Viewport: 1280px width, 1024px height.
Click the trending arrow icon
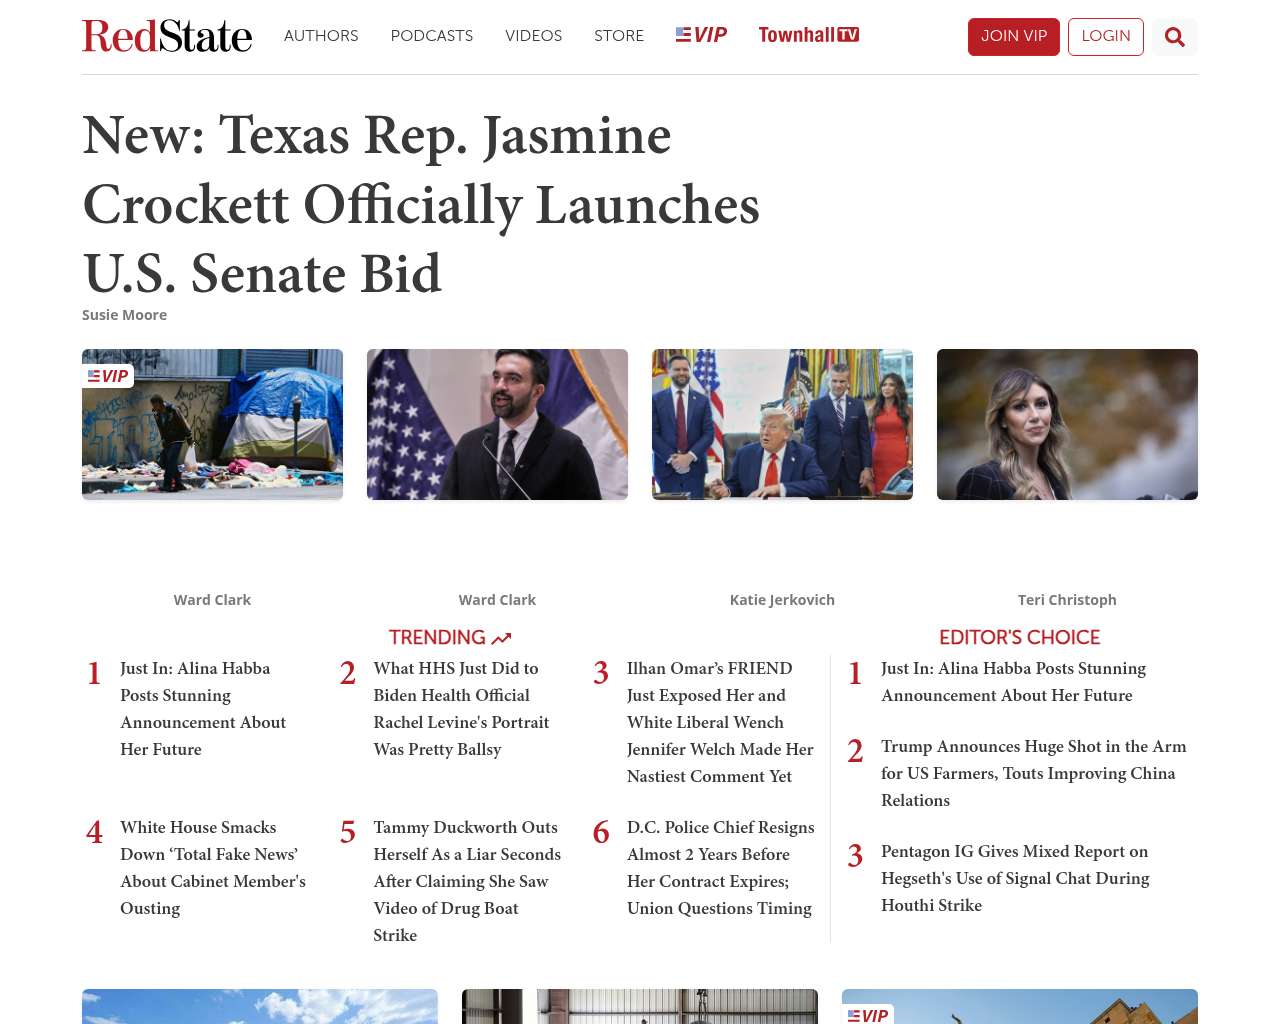click(501, 638)
